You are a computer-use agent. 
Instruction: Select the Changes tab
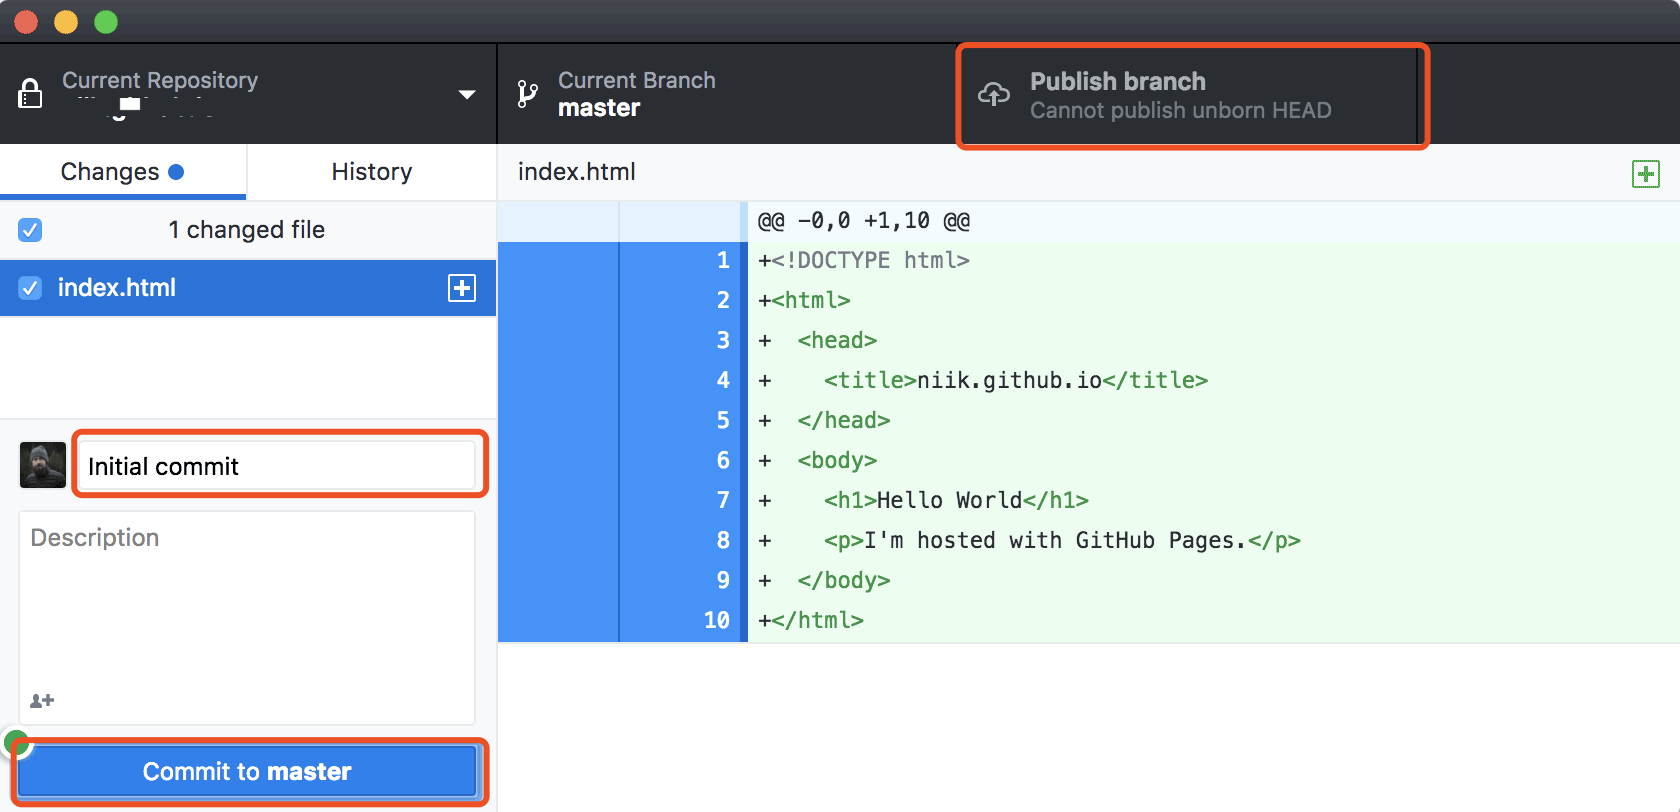110,172
